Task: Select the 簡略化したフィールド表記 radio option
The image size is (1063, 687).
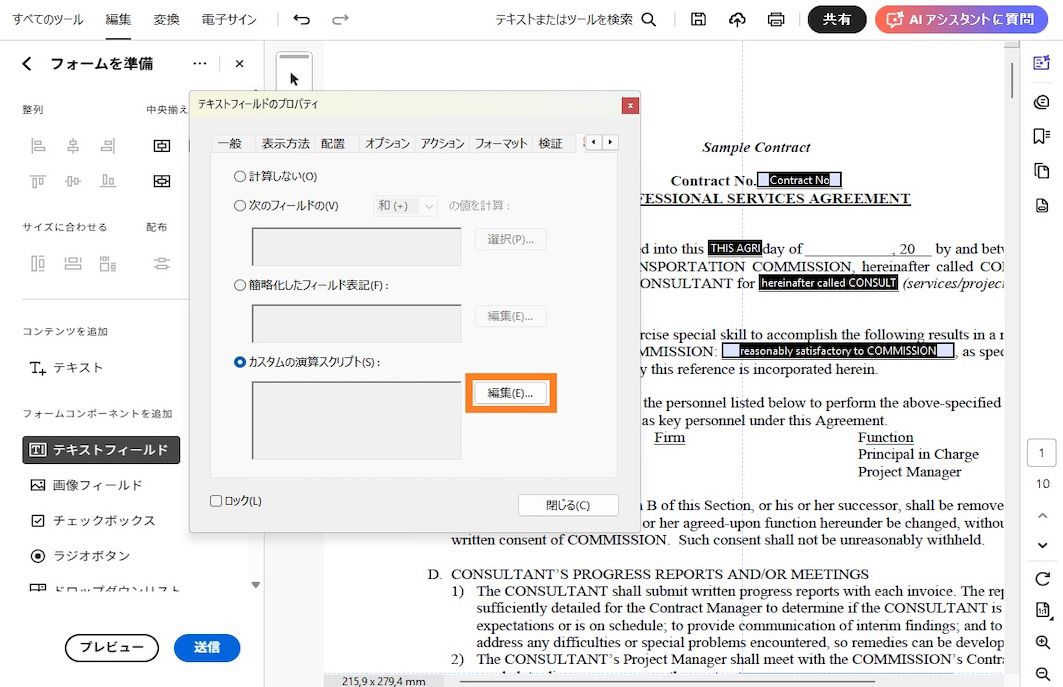Action: click(x=241, y=283)
